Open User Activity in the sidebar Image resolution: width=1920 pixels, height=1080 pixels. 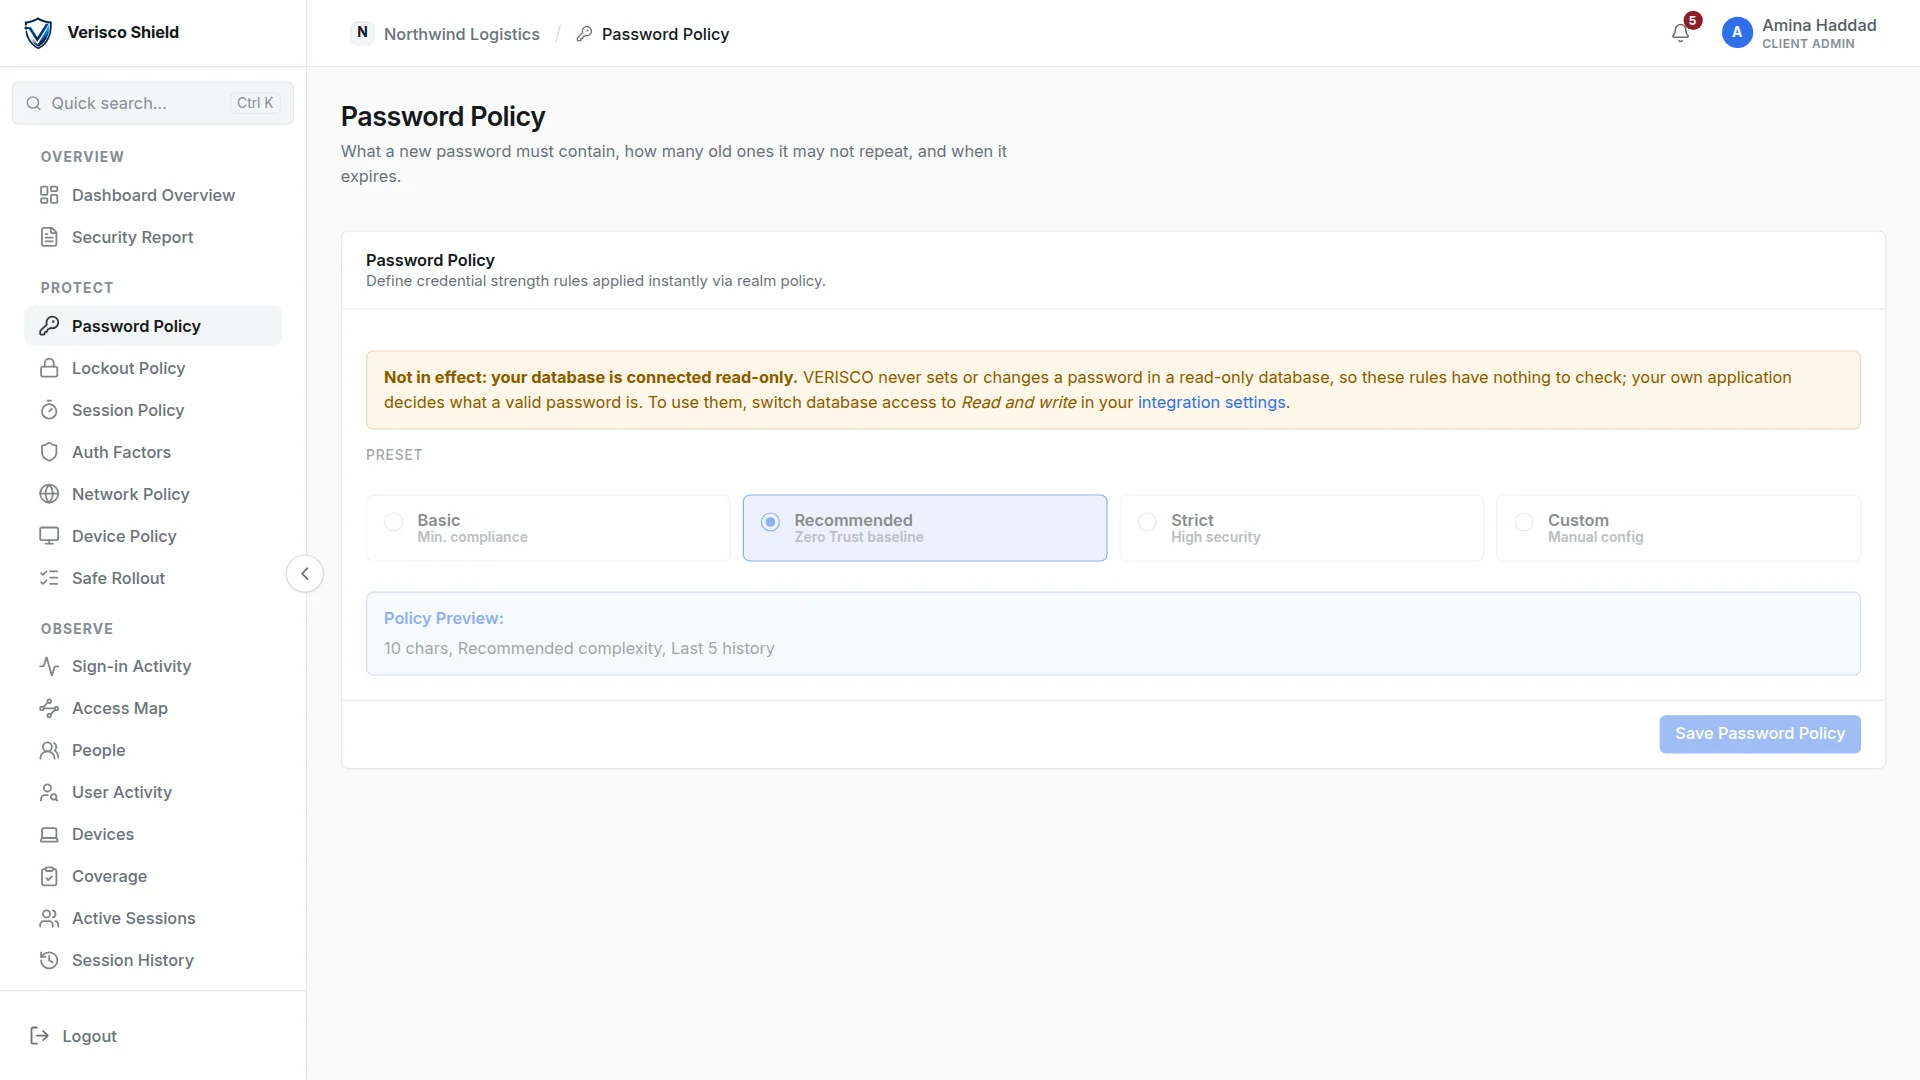[153, 792]
